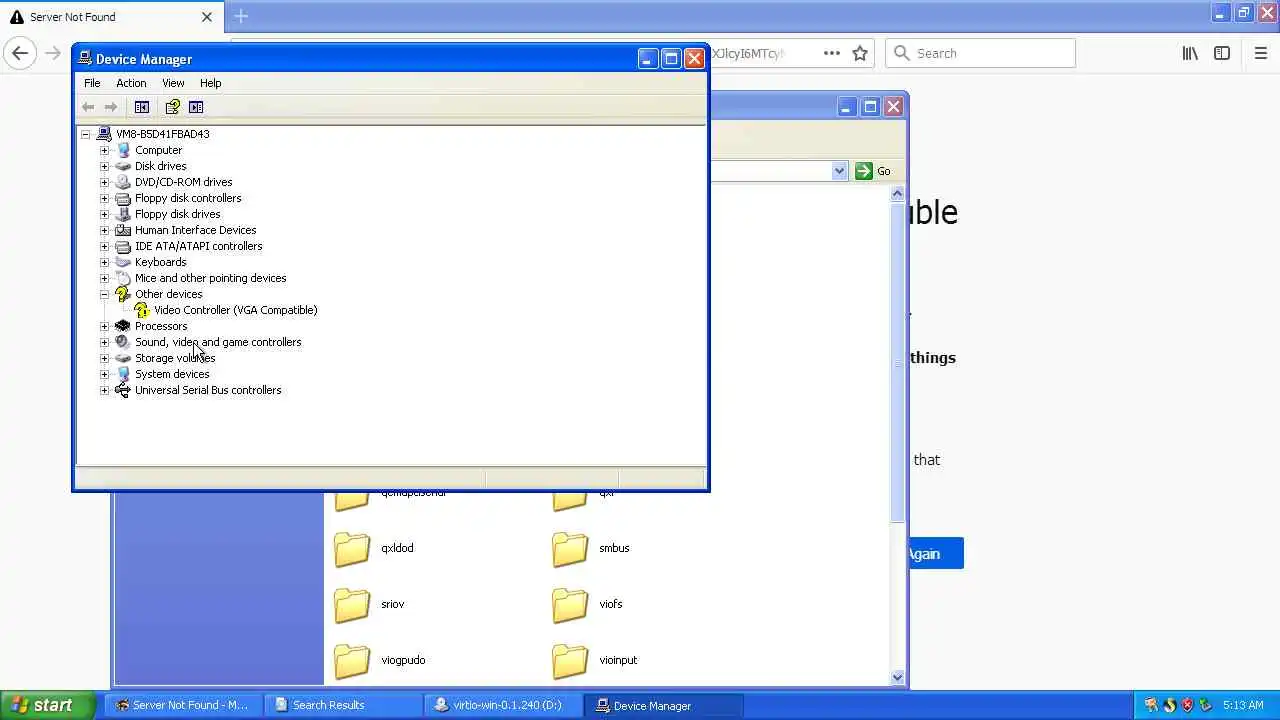Image resolution: width=1280 pixels, height=720 pixels.
Task: Click the Video Controller warning icon
Action: tap(142, 310)
